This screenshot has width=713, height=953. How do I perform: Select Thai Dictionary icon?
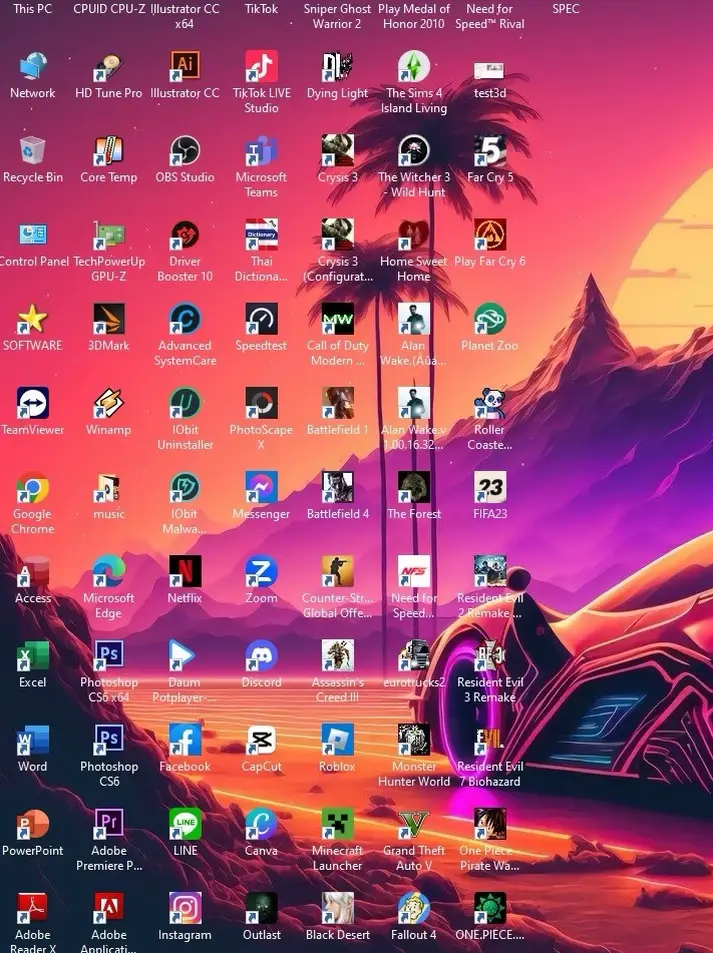click(x=261, y=235)
